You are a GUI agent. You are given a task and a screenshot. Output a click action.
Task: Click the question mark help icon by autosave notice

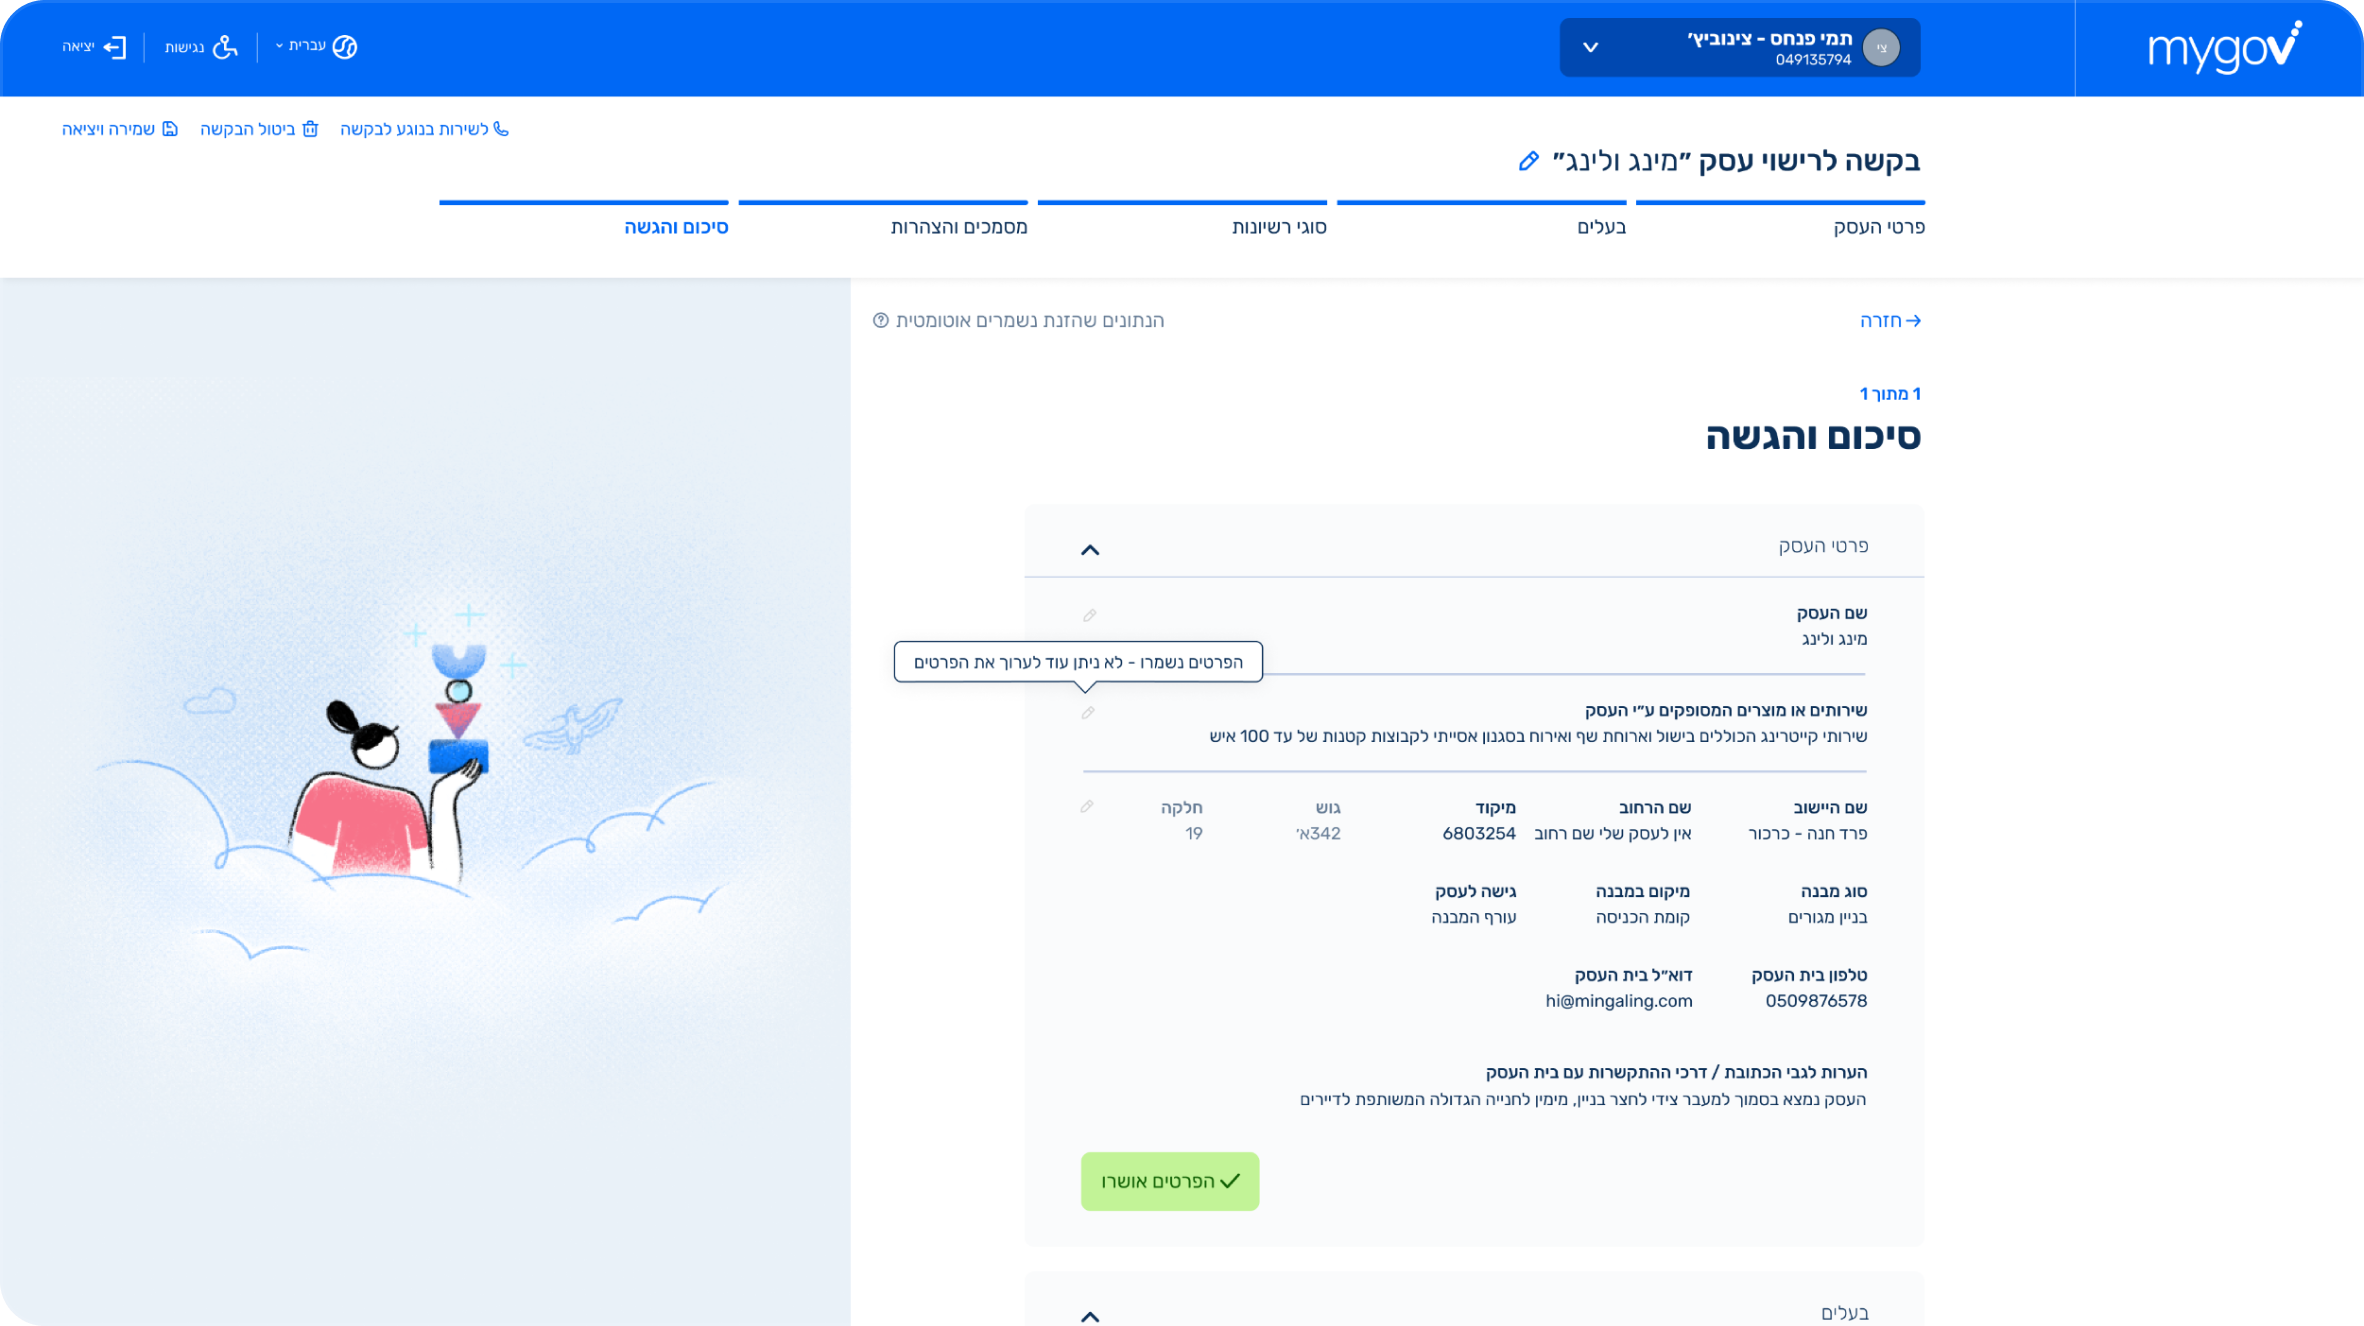[x=880, y=321]
